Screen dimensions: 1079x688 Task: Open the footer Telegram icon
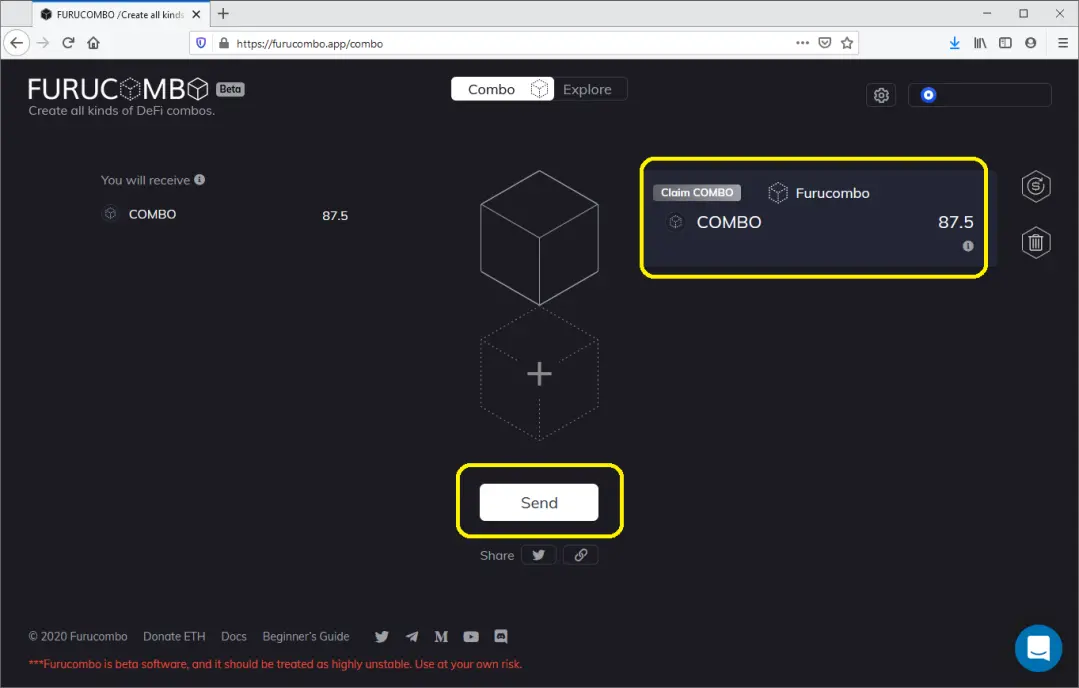coord(412,636)
